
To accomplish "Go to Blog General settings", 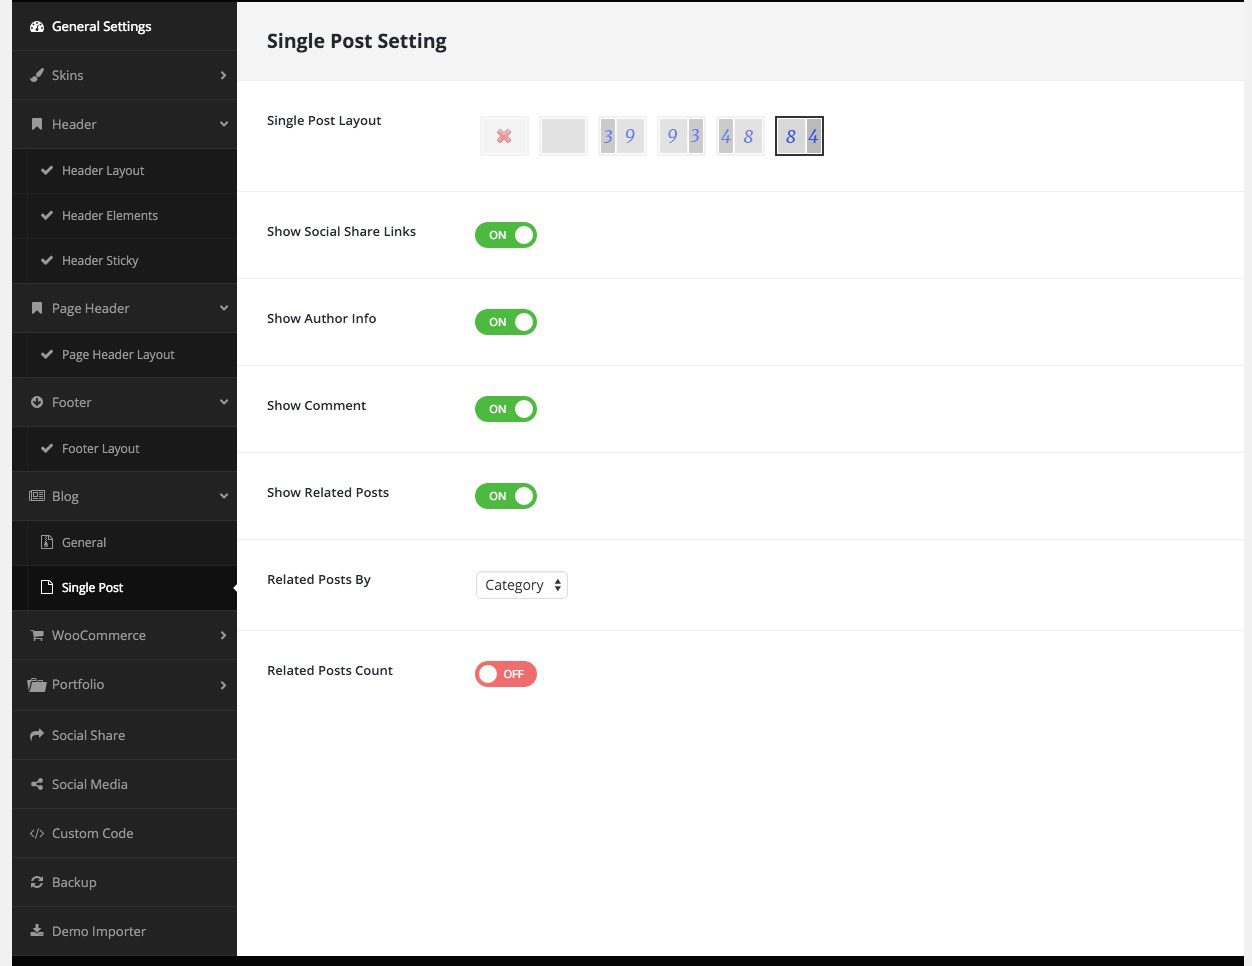I will coord(84,543).
